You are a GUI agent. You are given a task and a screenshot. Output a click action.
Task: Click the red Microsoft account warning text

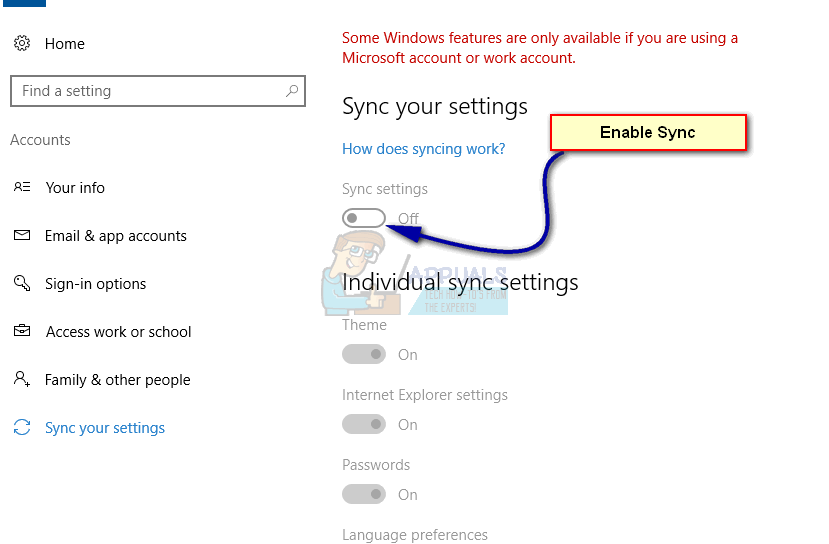[x=540, y=48]
